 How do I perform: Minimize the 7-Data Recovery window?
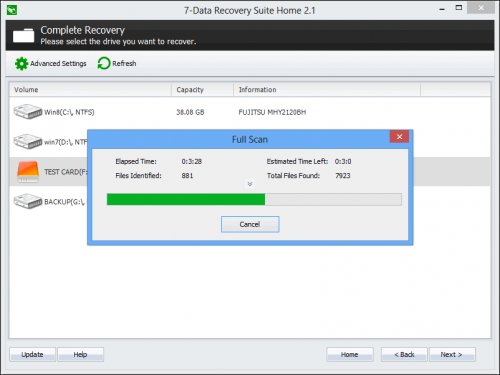442,9
